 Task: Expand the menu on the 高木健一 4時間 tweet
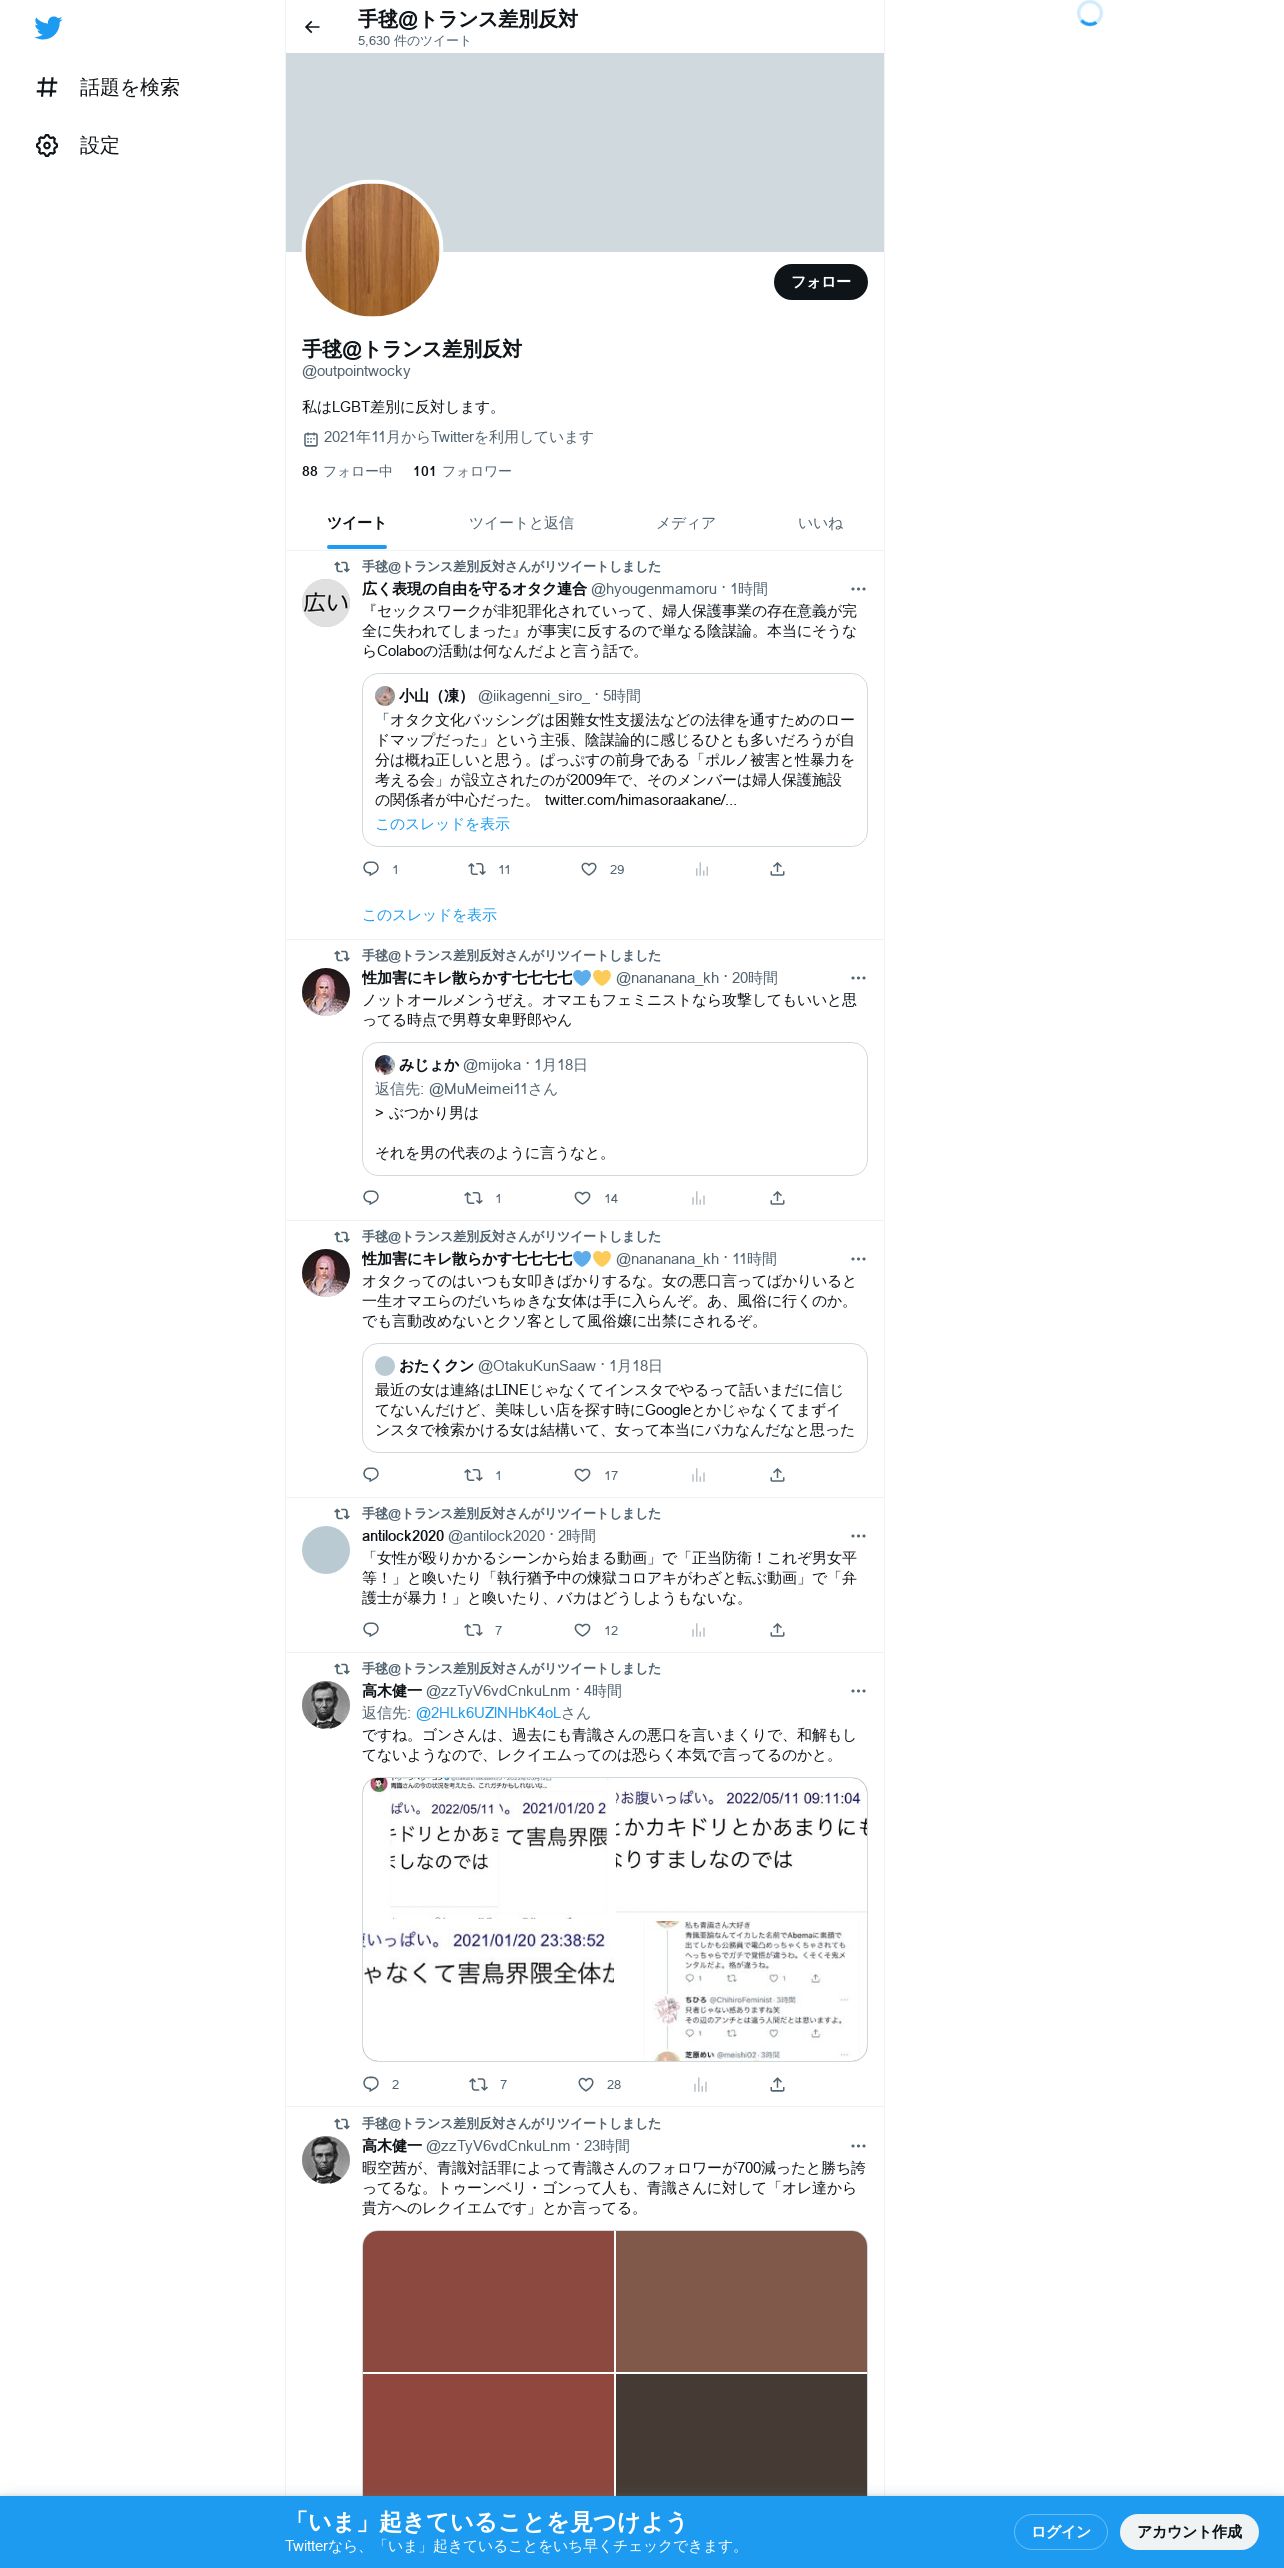[x=858, y=1691]
